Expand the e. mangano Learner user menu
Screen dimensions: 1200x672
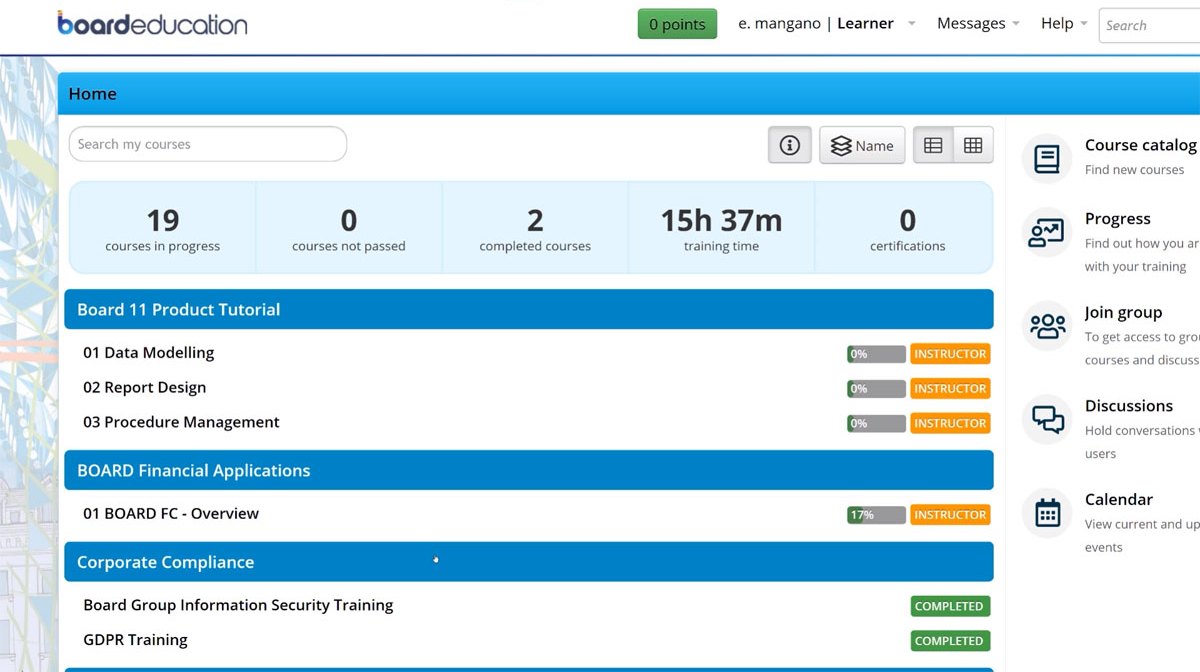[x=826, y=24]
